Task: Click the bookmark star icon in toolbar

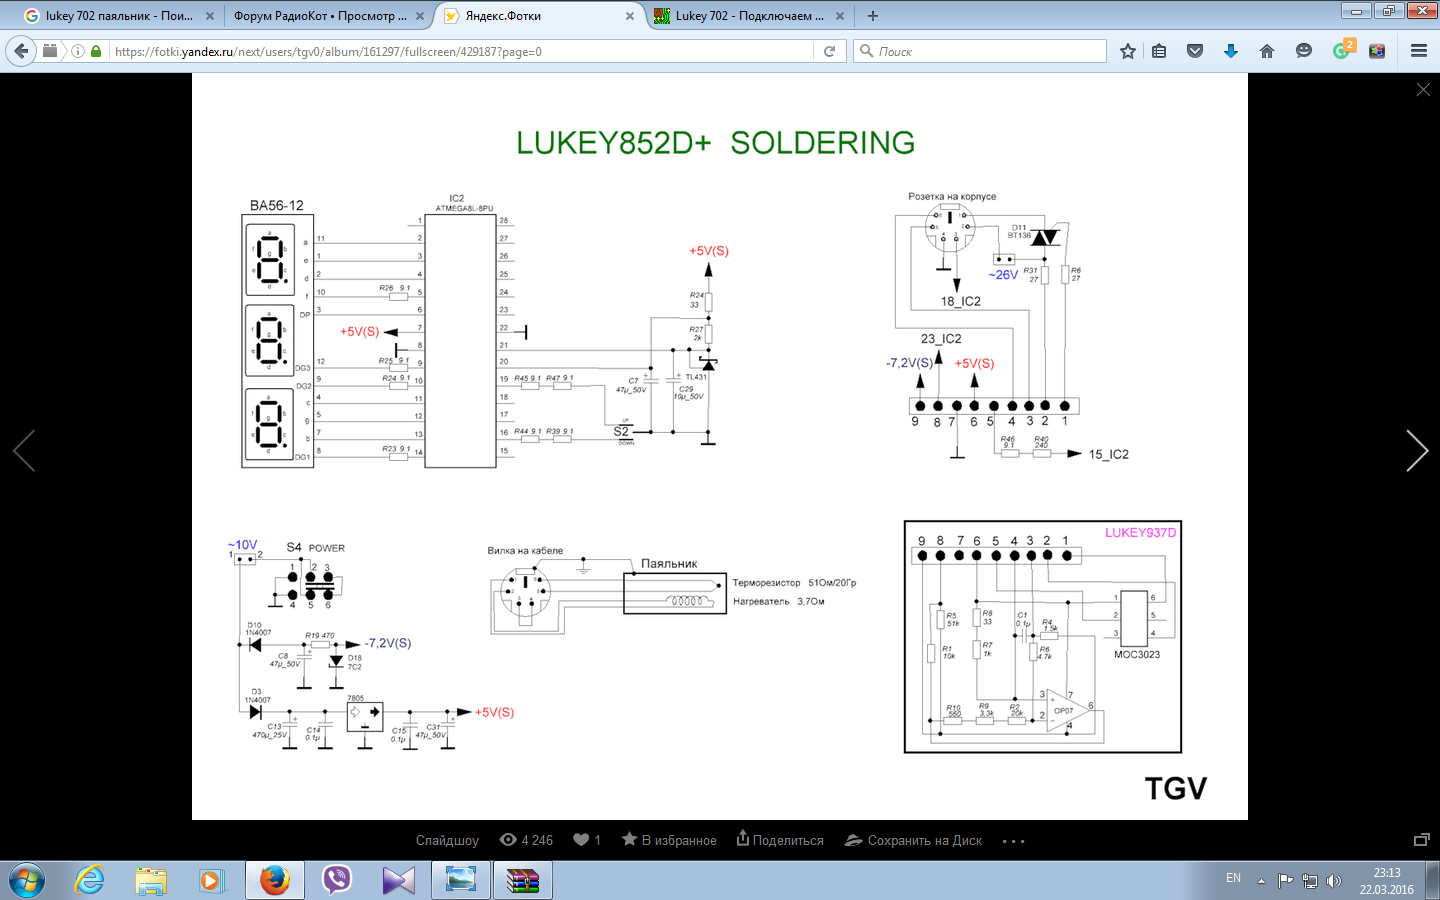Action: 1128,51
